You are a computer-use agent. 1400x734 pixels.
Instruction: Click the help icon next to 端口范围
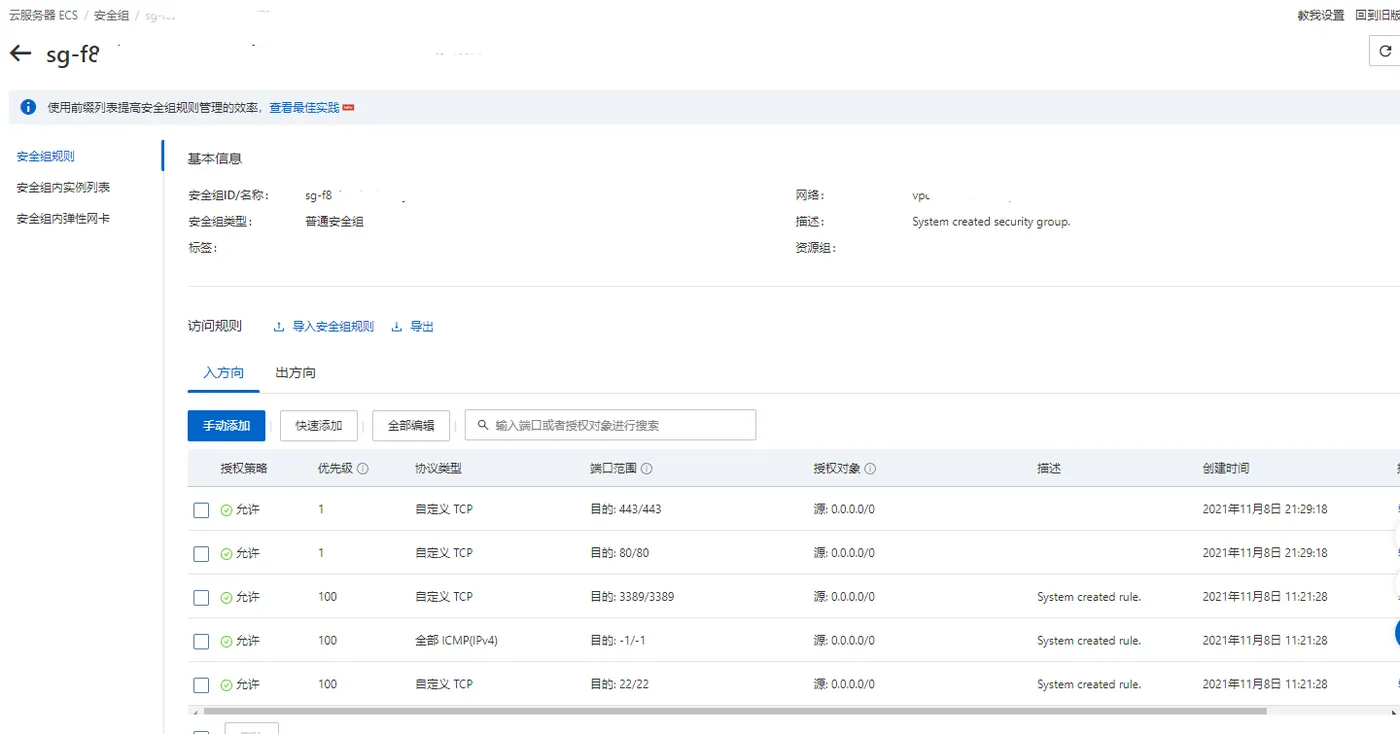click(647, 469)
